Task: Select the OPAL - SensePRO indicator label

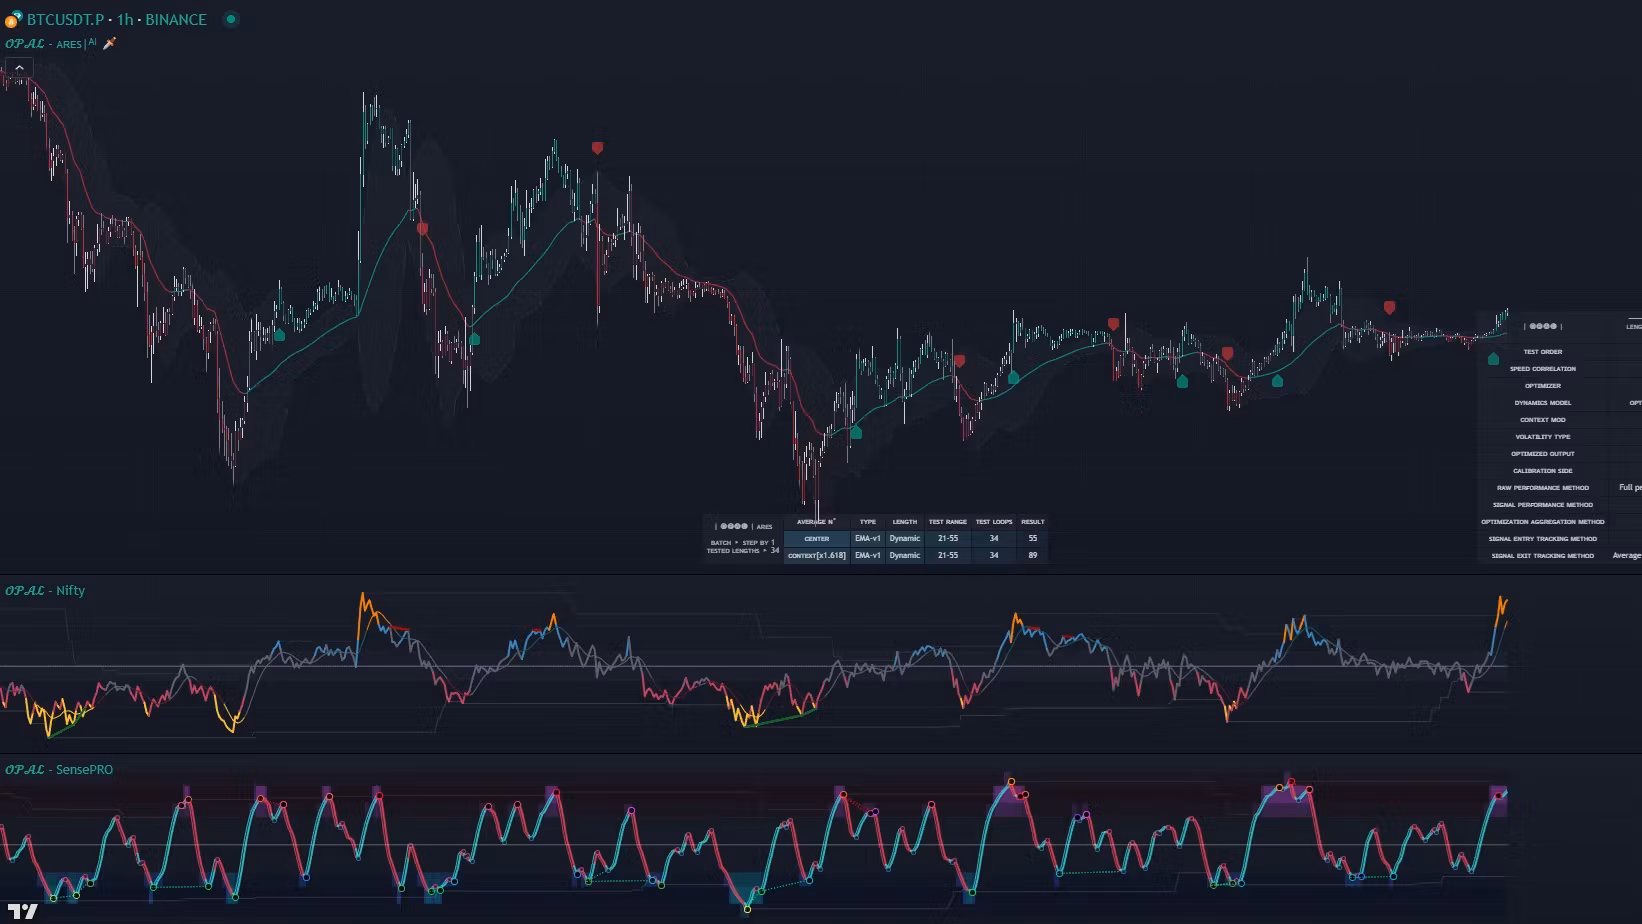Action: (x=59, y=770)
